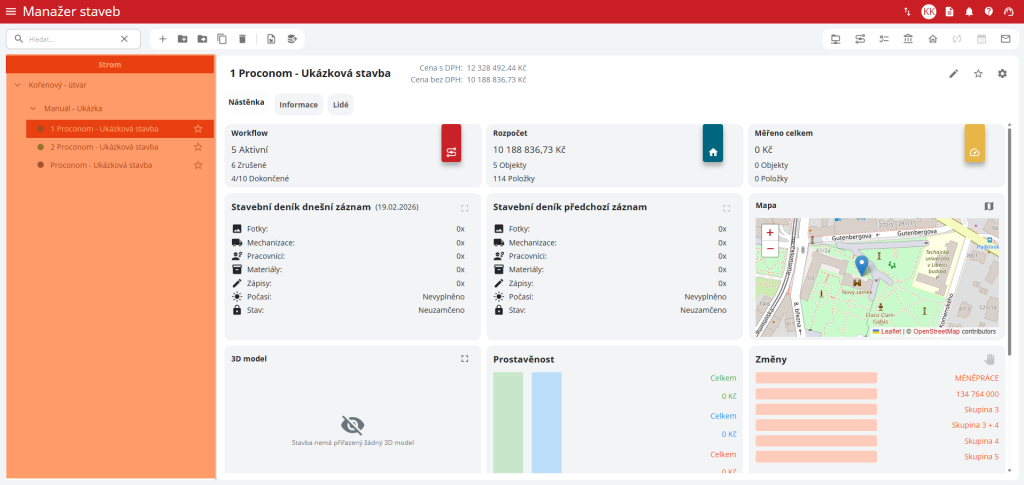Viewport: 1024px width, 485px height.
Task: Click the envelope mail icon
Action: coord(1005,39)
